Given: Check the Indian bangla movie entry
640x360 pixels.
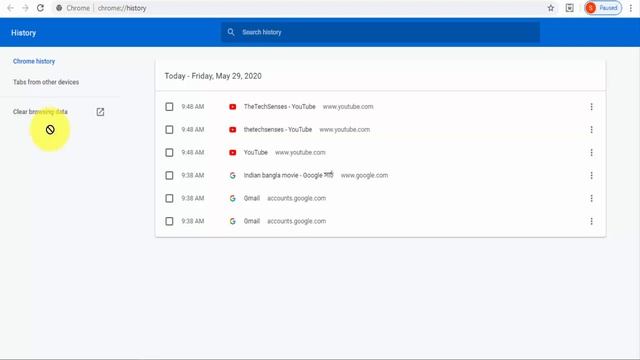Looking at the screenshot, I should coord(169,175).
